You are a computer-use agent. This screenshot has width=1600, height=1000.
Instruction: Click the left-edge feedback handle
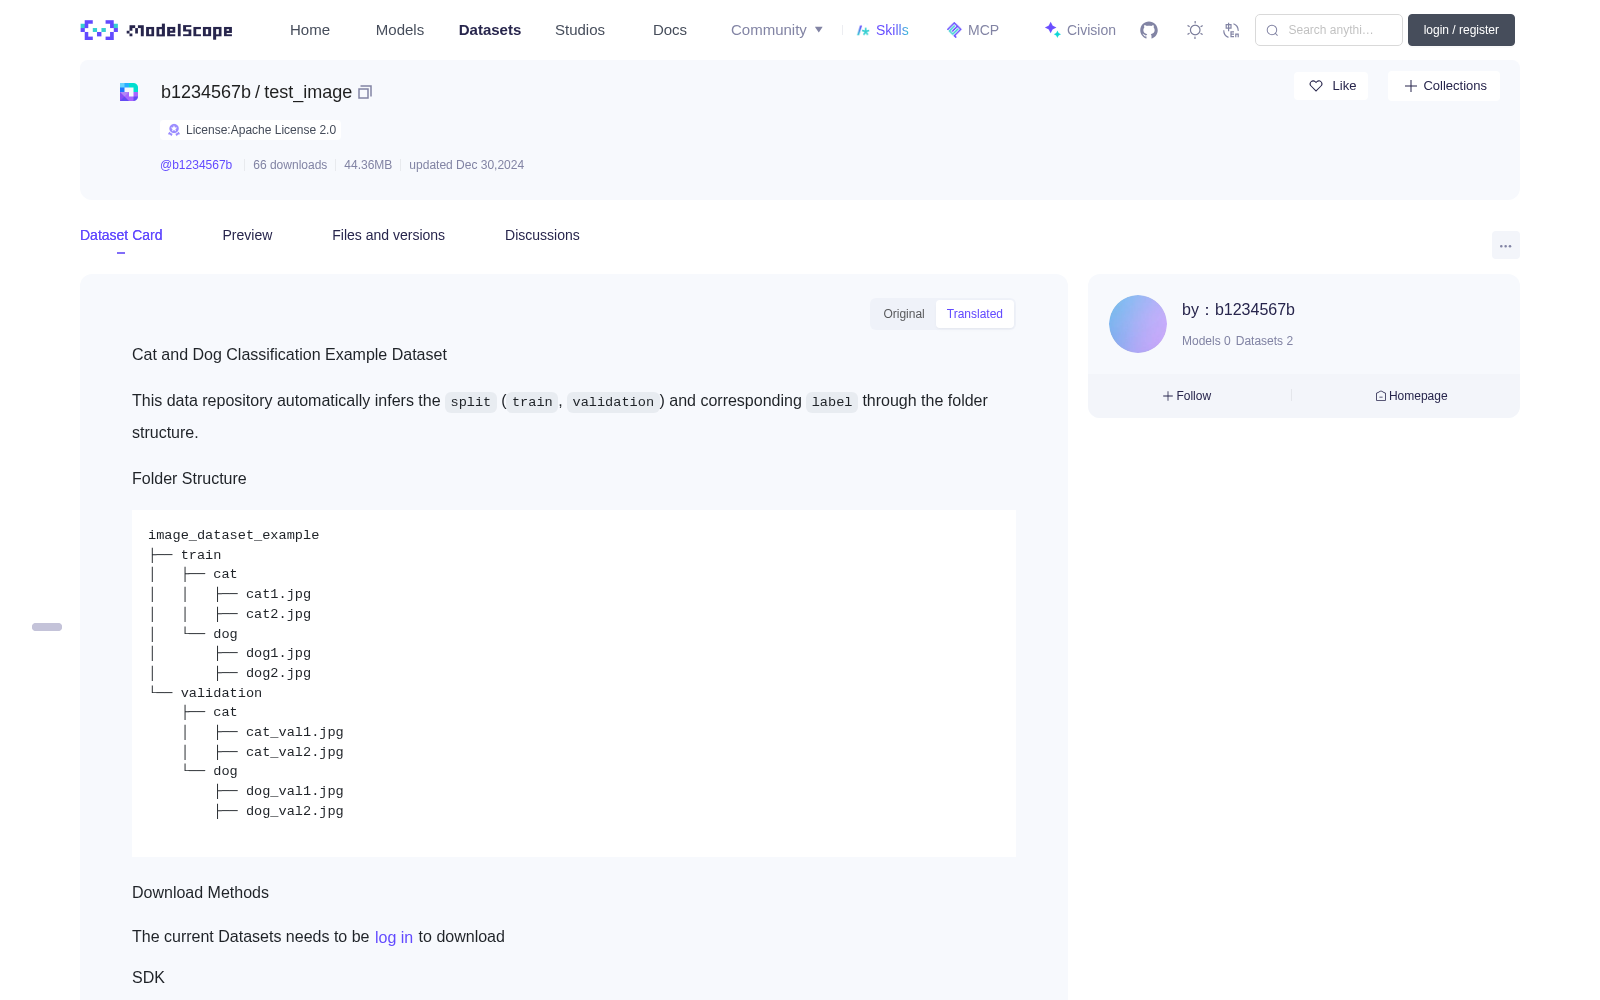[47, 627]
